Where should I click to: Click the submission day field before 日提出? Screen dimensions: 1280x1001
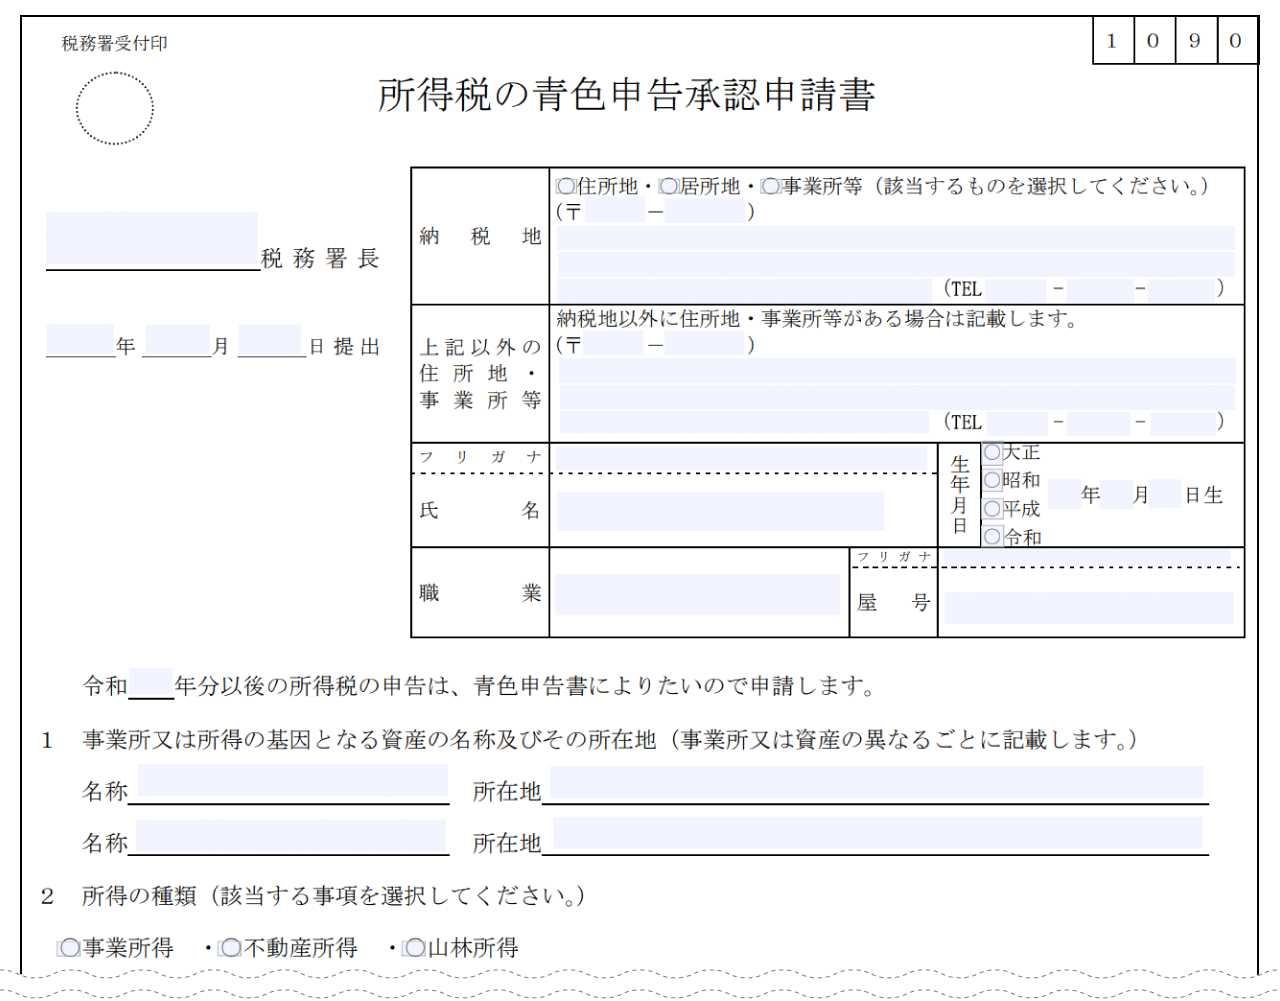(x=270, y=341)
